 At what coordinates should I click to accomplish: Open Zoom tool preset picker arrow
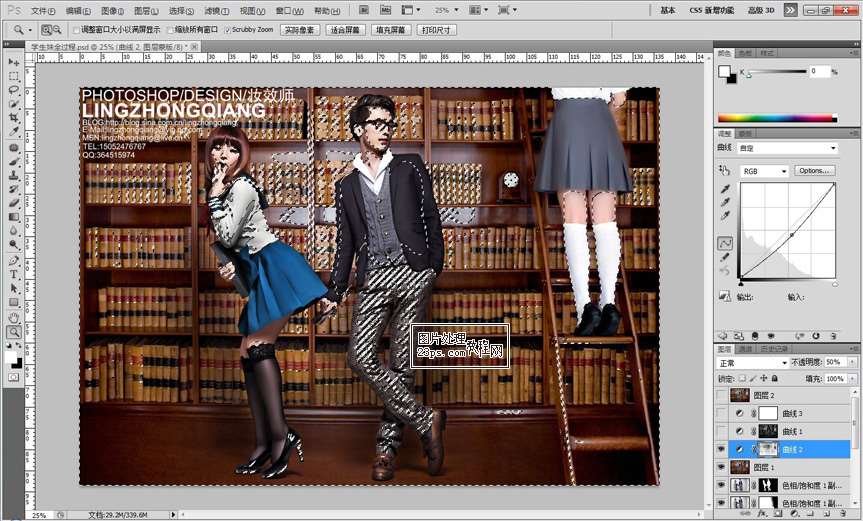point(30,30)
